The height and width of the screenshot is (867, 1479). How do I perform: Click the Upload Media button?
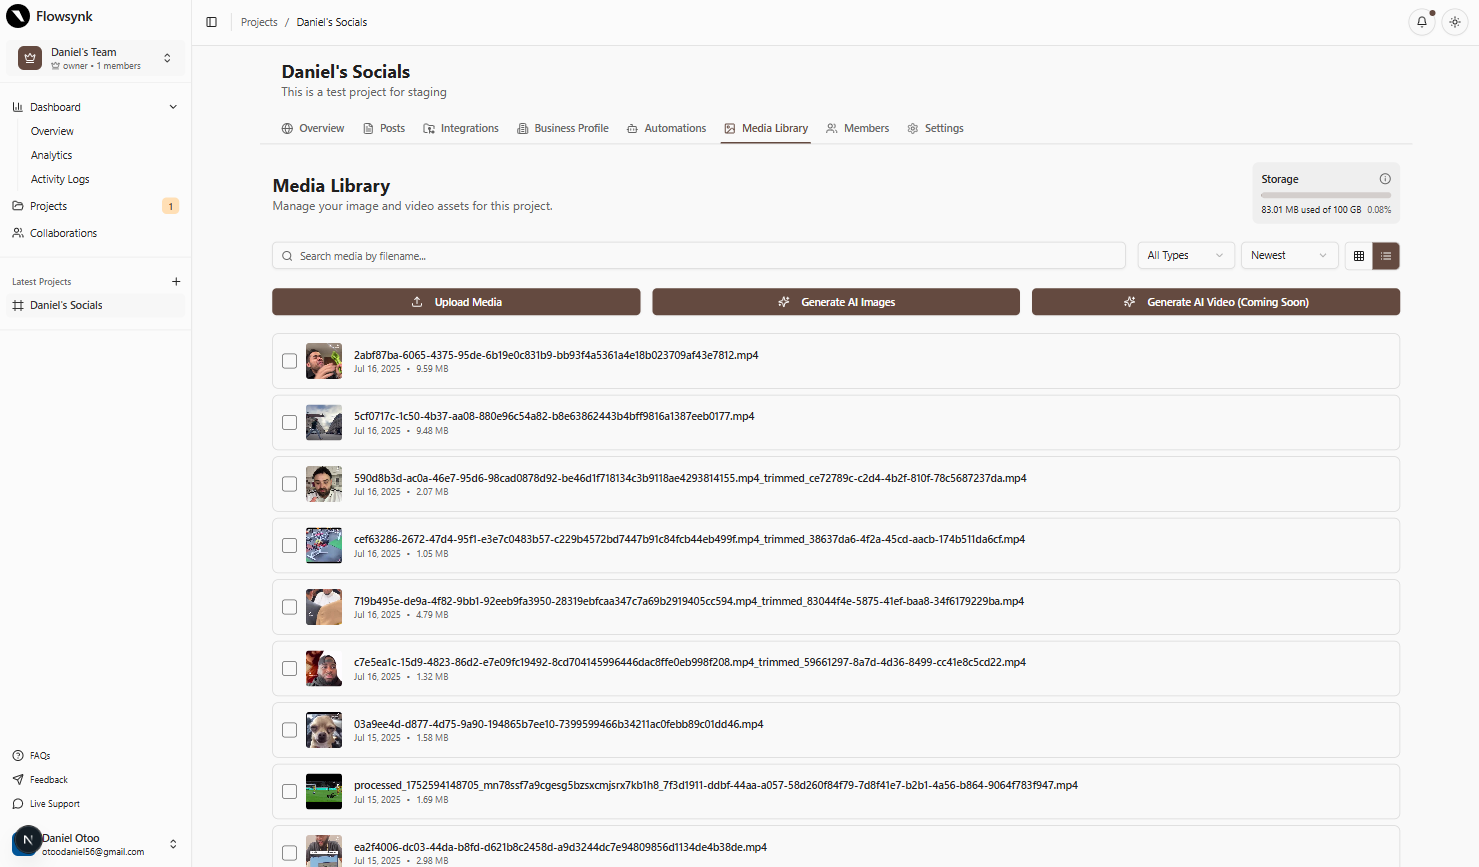tap(456, 302)
